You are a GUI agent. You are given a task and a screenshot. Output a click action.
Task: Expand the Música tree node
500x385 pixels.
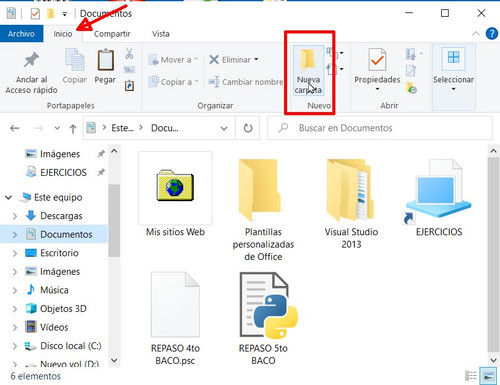click(15, 290)
